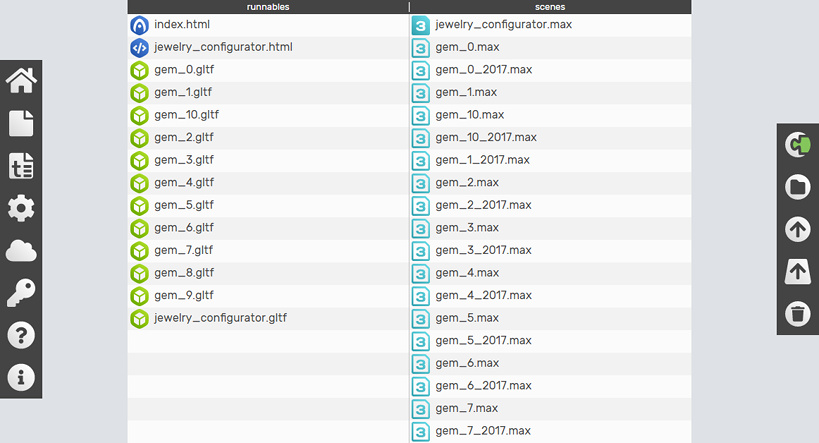Click the puzzle plugin icon on right
The width and height of the screenshot is (819, 443).
[798, 144]
